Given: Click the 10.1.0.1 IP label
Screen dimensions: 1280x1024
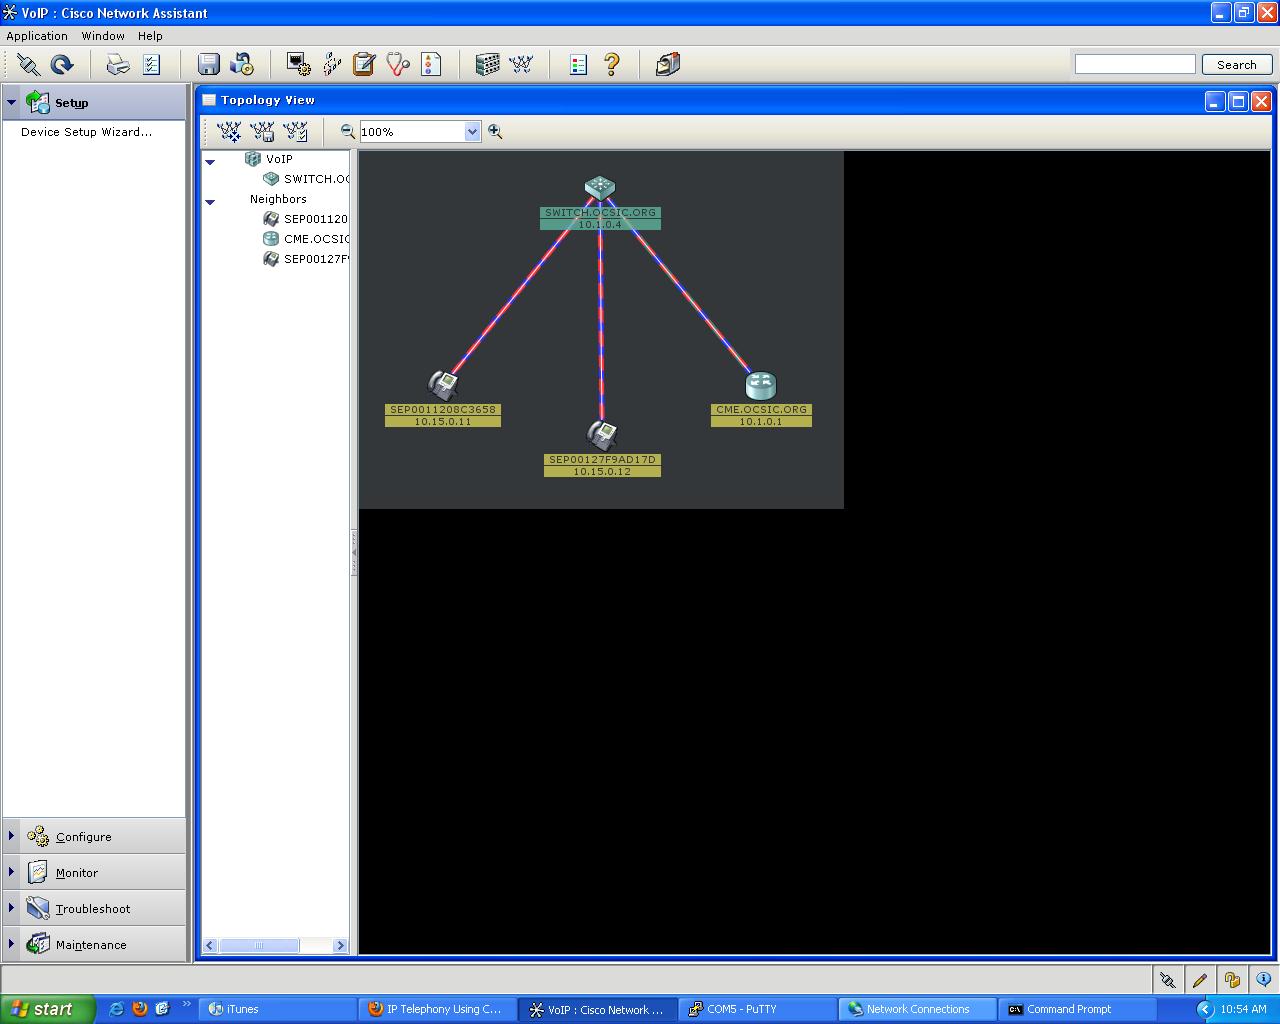Looking at the screenshot, I should coord(761,422).
